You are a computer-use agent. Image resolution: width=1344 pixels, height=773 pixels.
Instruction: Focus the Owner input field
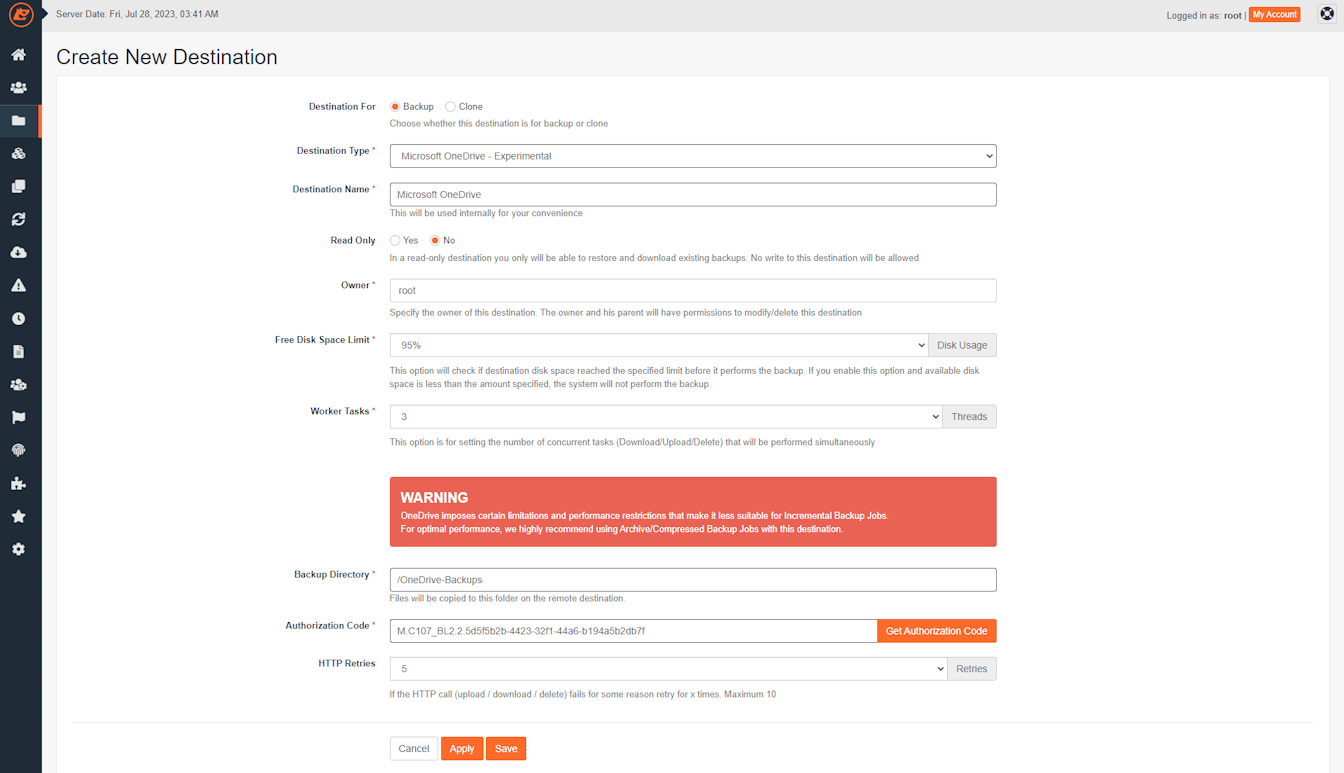pos(693,290)
